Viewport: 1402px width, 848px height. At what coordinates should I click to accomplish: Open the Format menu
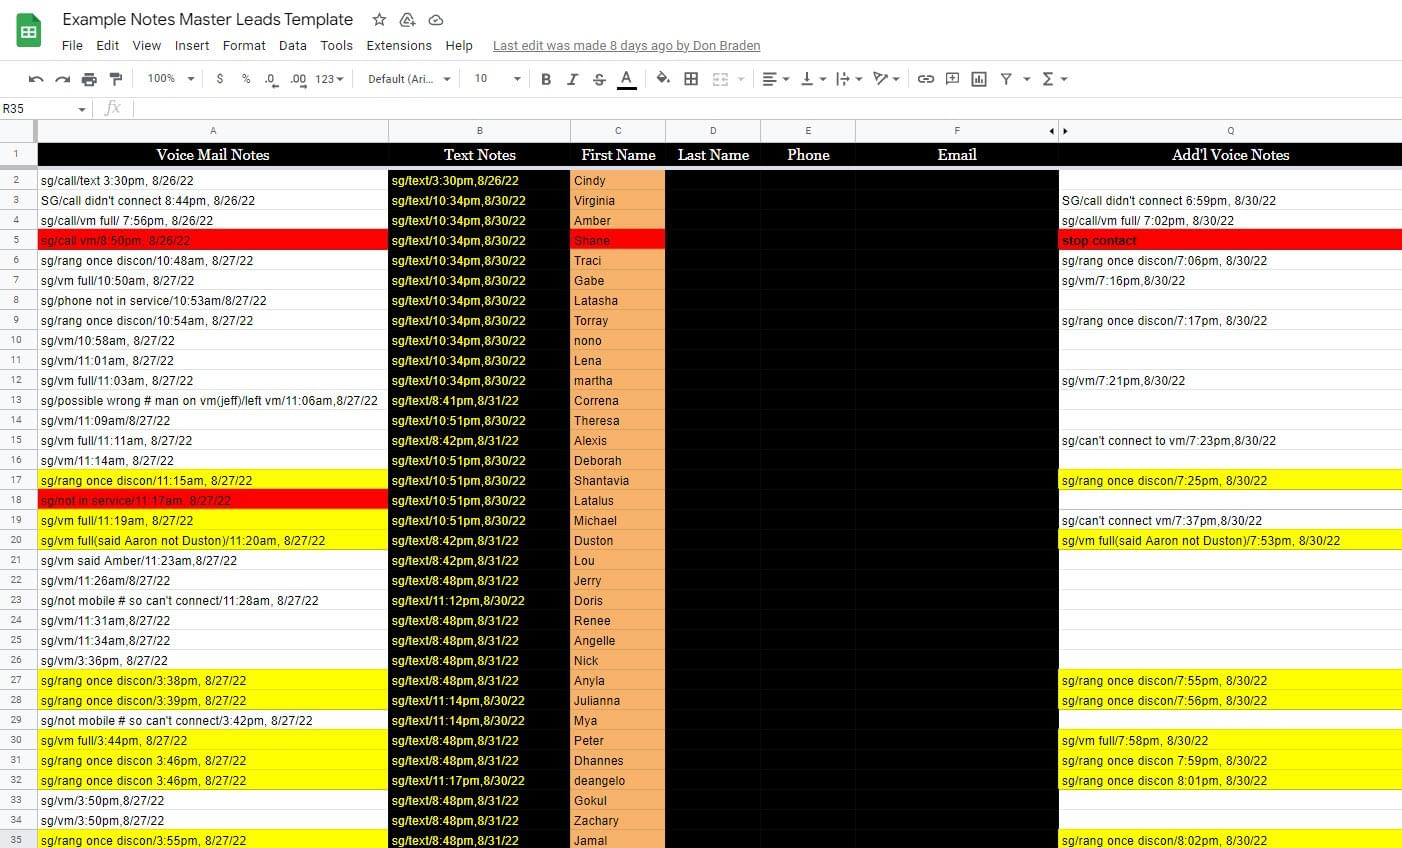tap(244, 46)
